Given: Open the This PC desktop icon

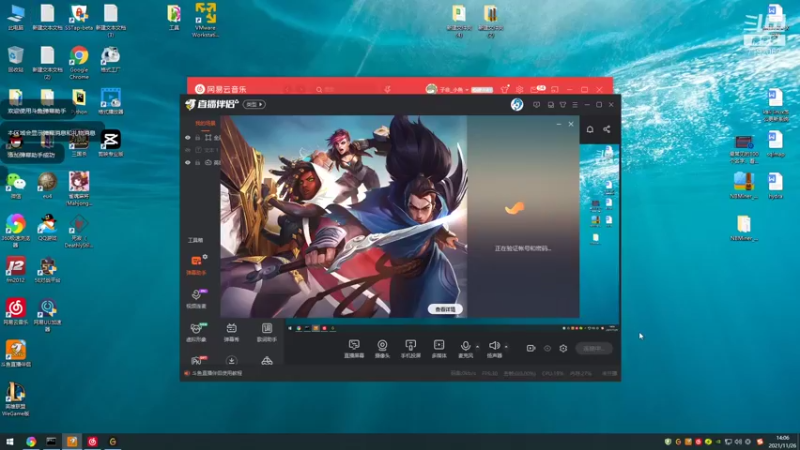Looking at the screenshot, I should [x=15, y=17].
